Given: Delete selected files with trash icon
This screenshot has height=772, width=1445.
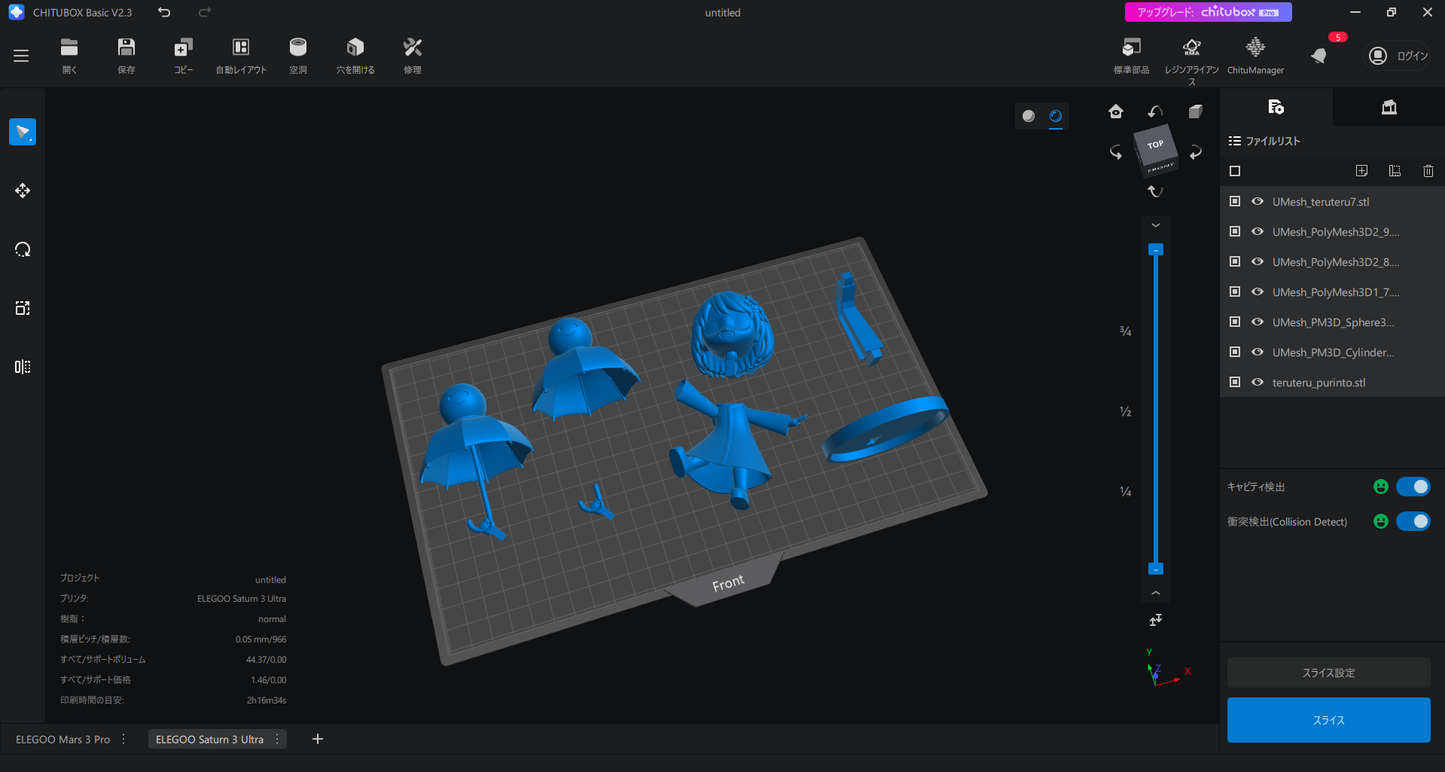Looking at the screenshot, I should pyautogui.click(x=1428, y=171).
